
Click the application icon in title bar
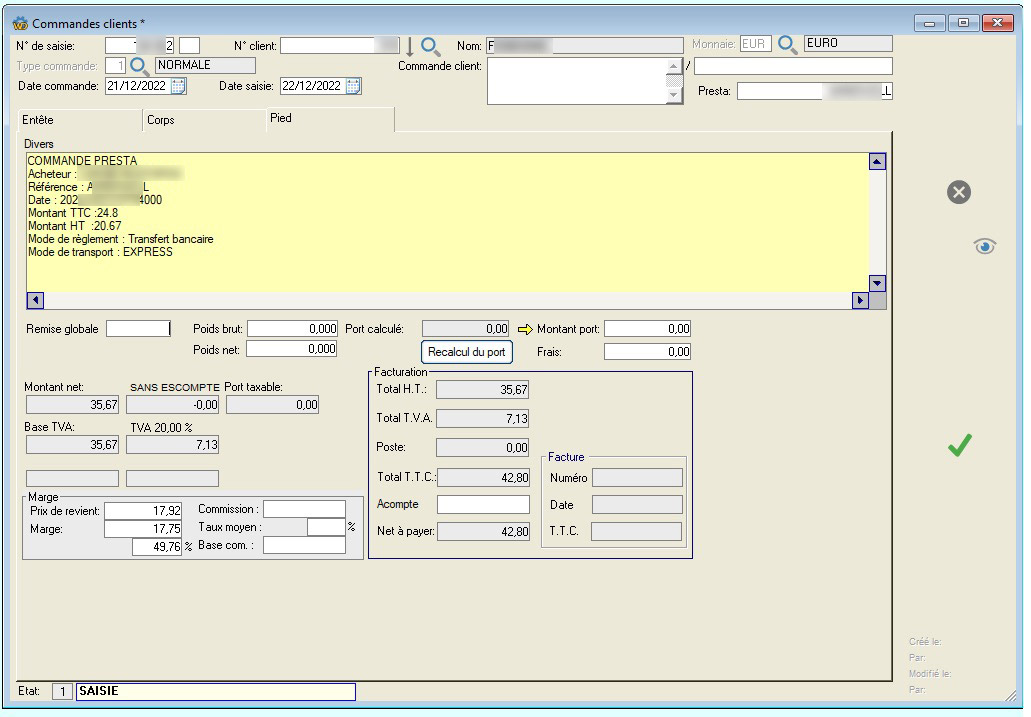pyautogui.click(x=20, y=23)
